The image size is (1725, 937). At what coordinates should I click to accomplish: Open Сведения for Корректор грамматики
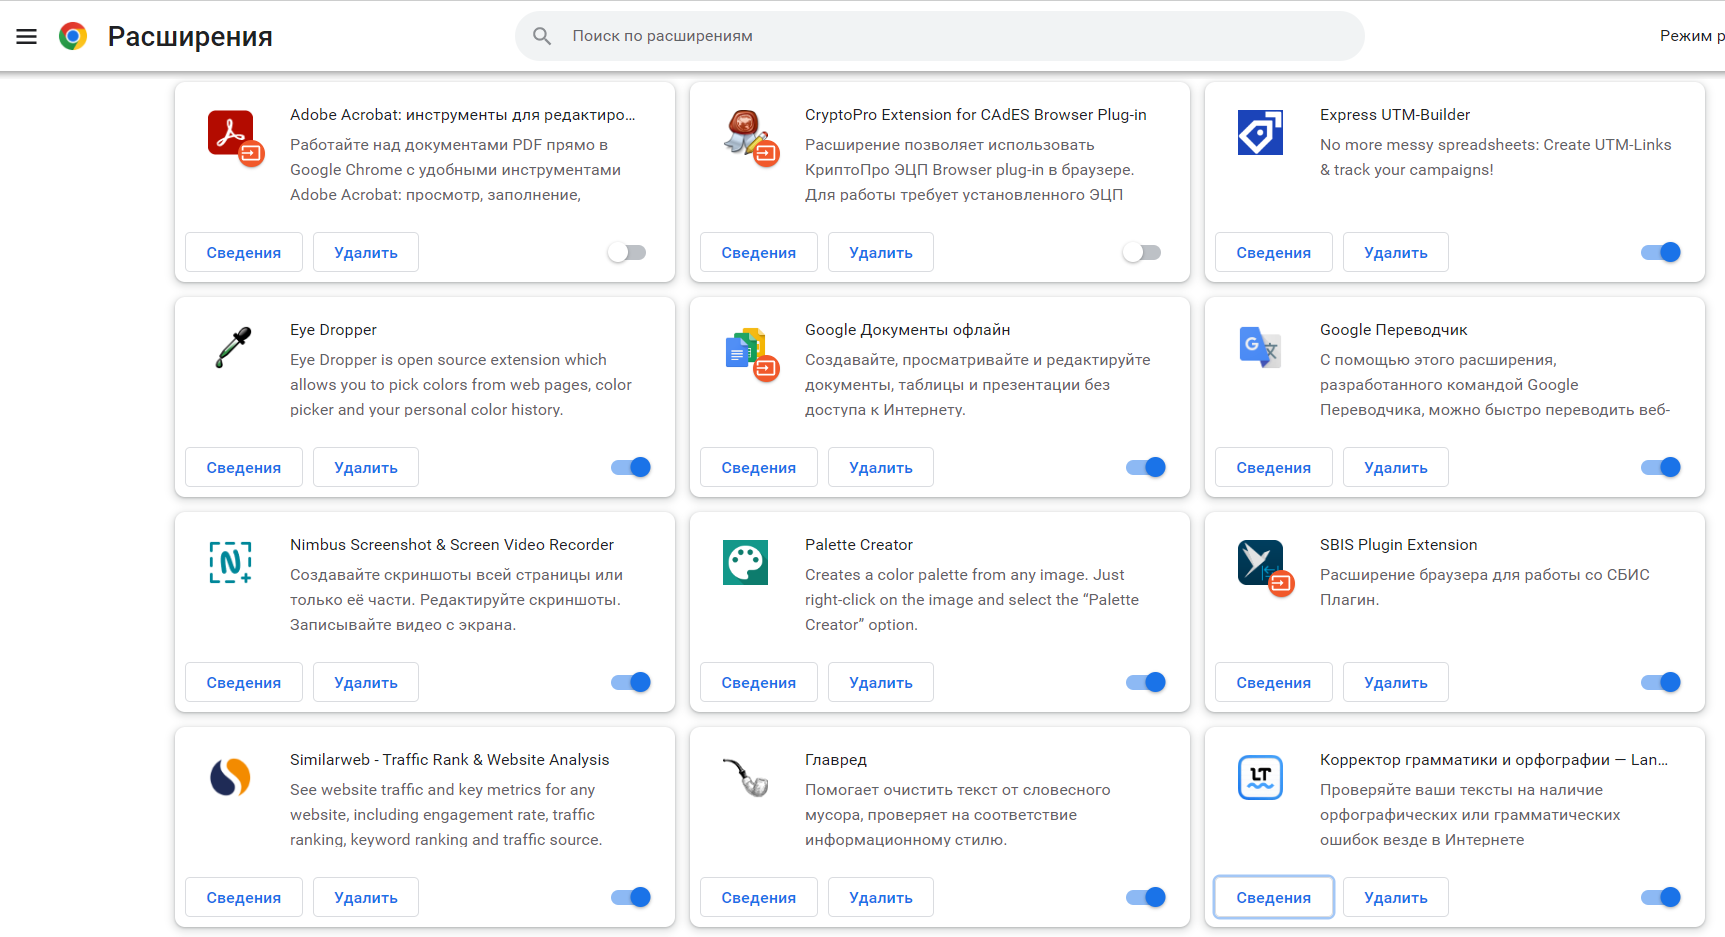tap(1274, 897)
